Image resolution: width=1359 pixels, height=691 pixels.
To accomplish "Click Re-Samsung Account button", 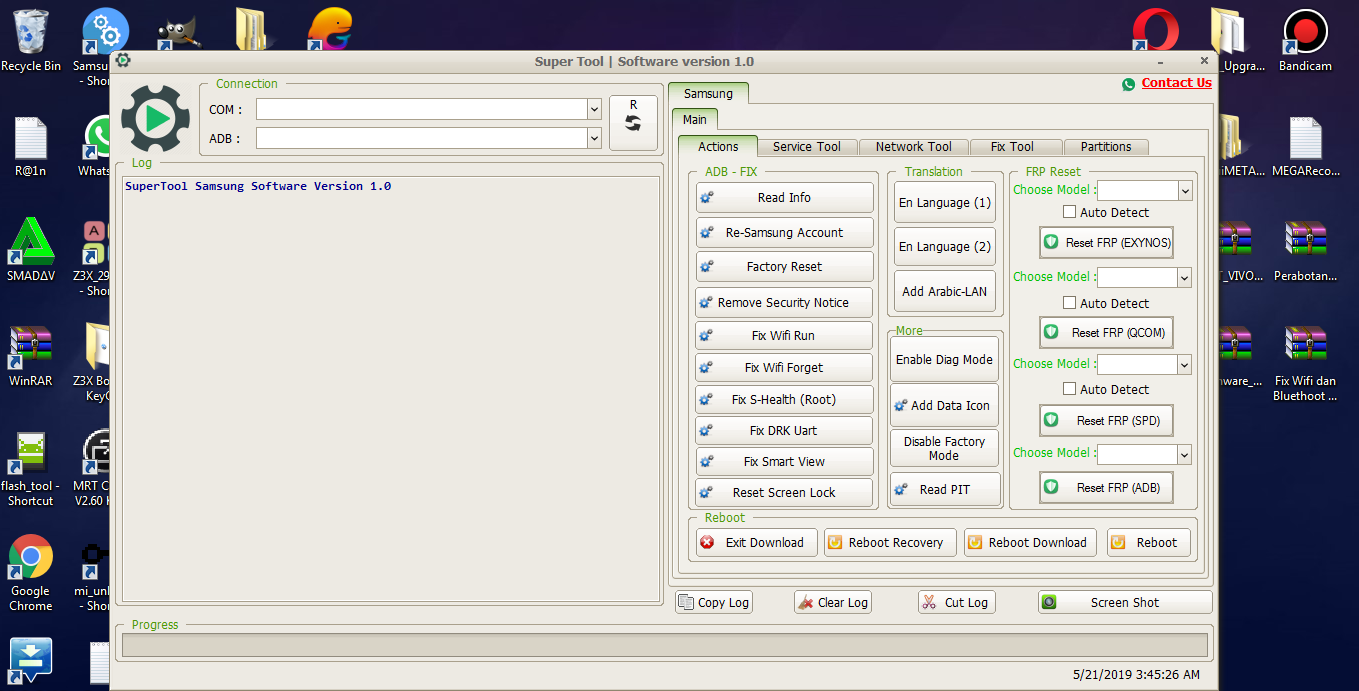I will click(784, 233).
